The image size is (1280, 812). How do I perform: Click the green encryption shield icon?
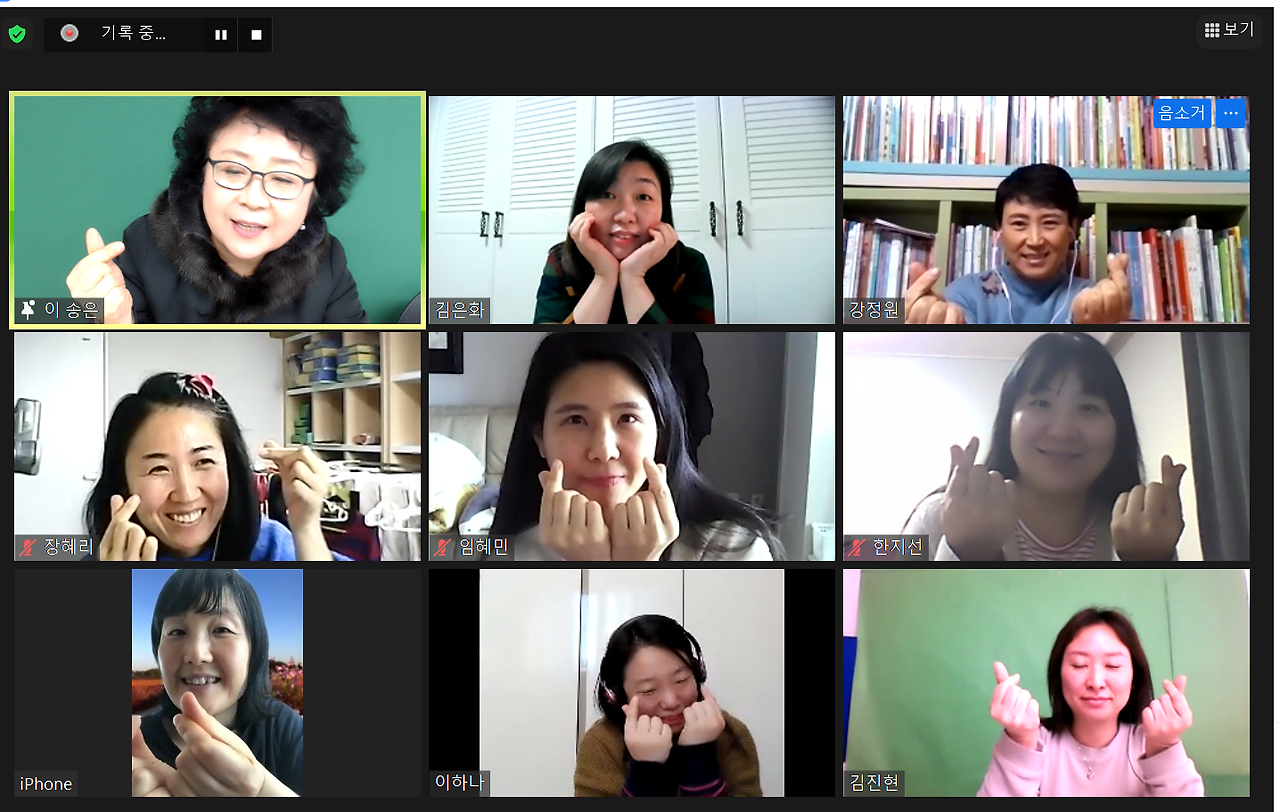pos(16,34)
